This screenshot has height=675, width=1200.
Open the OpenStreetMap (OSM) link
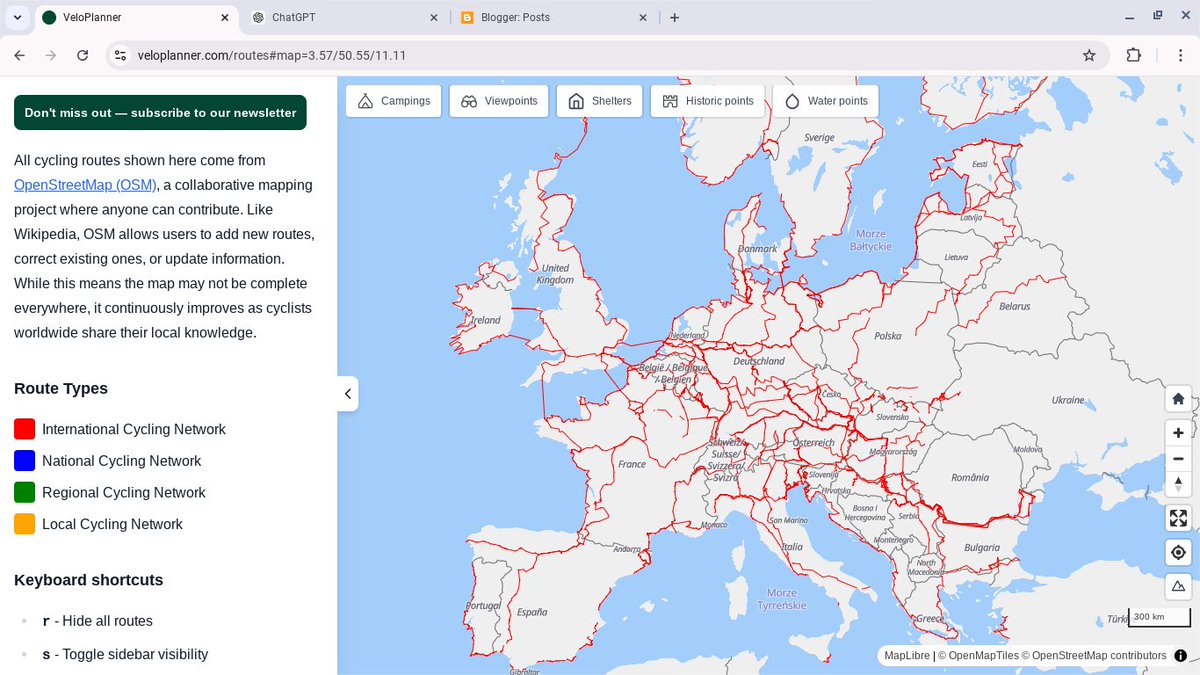pos(85,184)
